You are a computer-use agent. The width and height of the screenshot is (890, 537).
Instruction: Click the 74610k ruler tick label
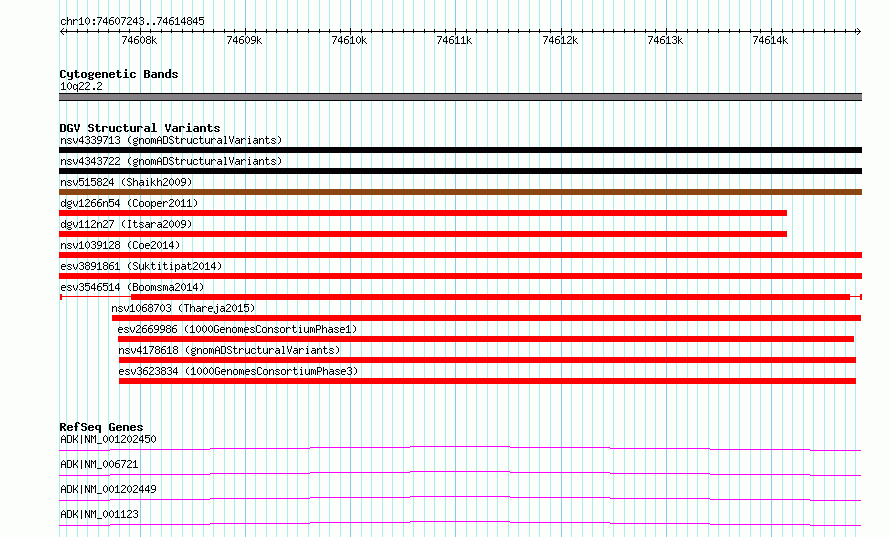[349, 40]
